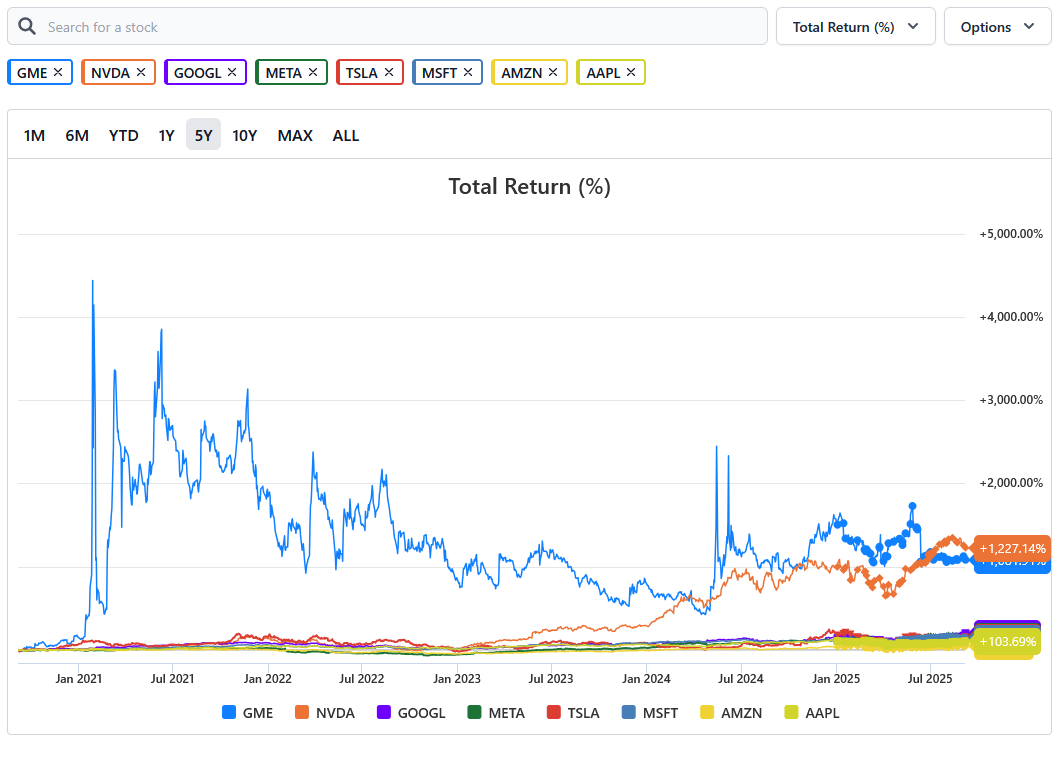Click the Jul 2024 x-axis label

pos(740,679)
